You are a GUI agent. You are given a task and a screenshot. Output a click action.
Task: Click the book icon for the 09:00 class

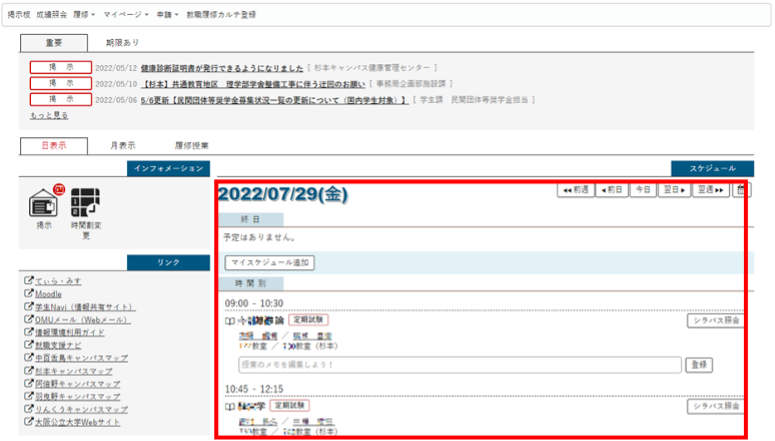coord(230,321)
